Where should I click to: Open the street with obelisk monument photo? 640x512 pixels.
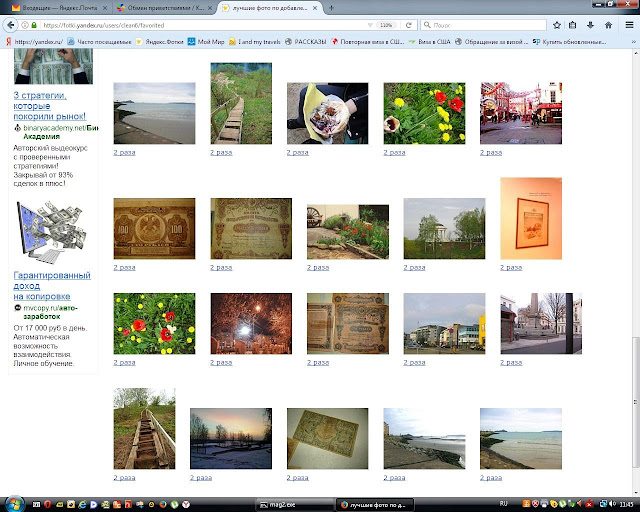pyautogui.click(x=541, y=323)
